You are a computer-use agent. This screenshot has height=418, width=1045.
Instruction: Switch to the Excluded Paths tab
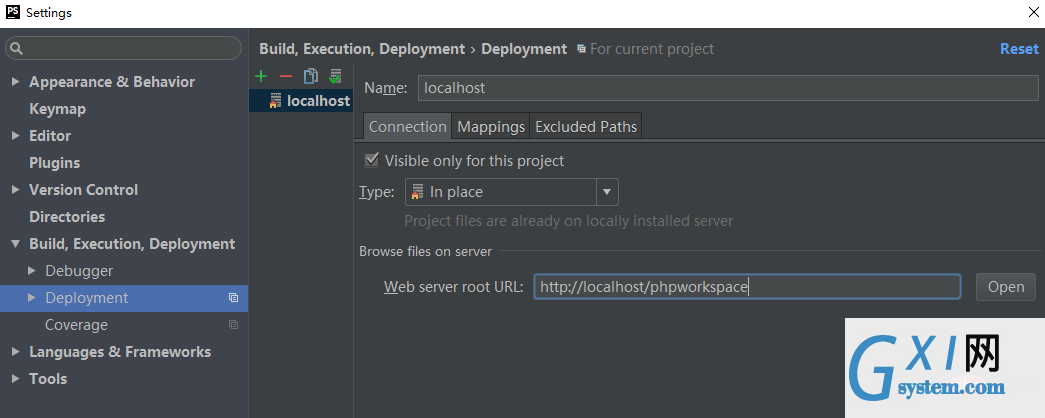tap(586, 126)
